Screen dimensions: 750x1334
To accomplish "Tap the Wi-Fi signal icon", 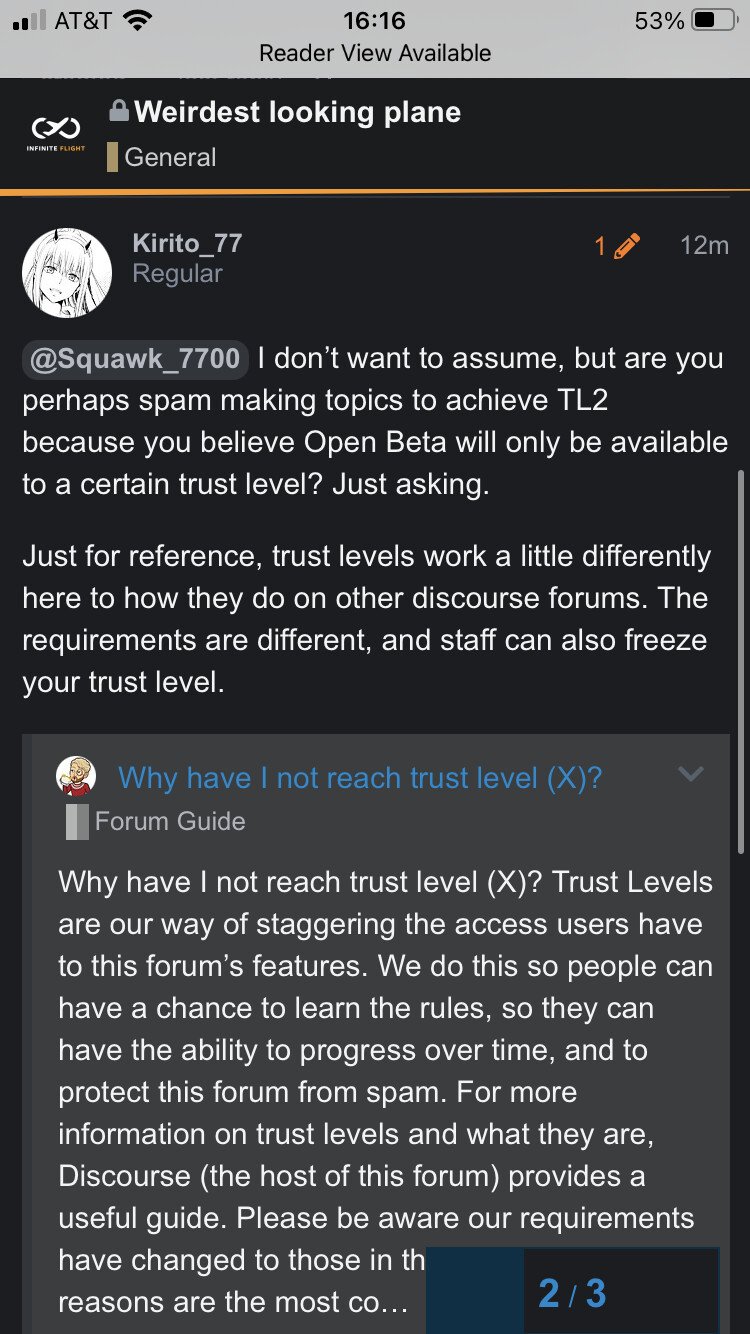I will coord(139,21).
